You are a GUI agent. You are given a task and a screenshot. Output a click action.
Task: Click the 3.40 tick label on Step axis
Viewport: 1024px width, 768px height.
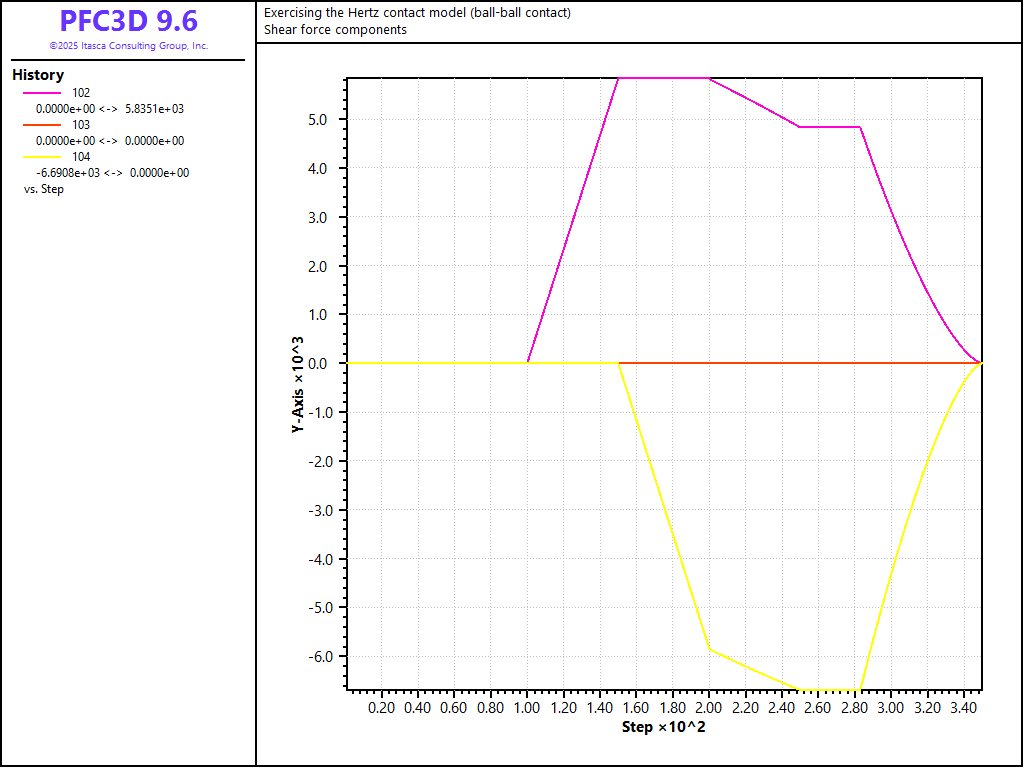[x=962, y=707]
